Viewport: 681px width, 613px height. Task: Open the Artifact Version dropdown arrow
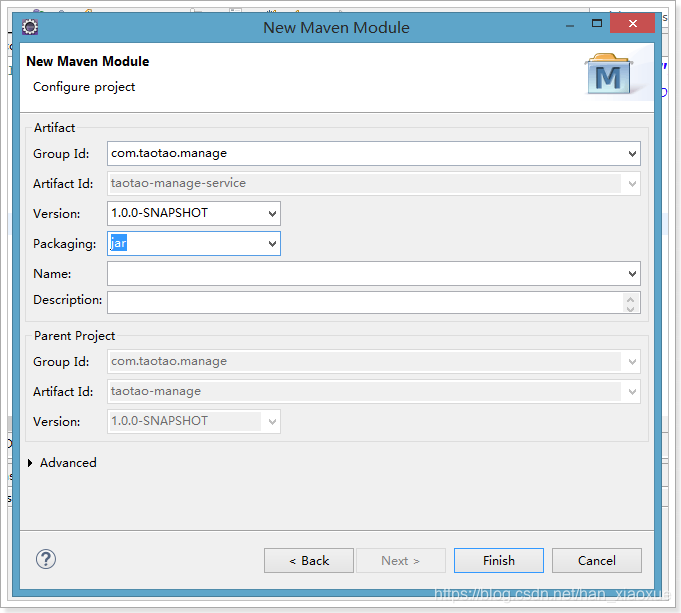tap(272, 213)
